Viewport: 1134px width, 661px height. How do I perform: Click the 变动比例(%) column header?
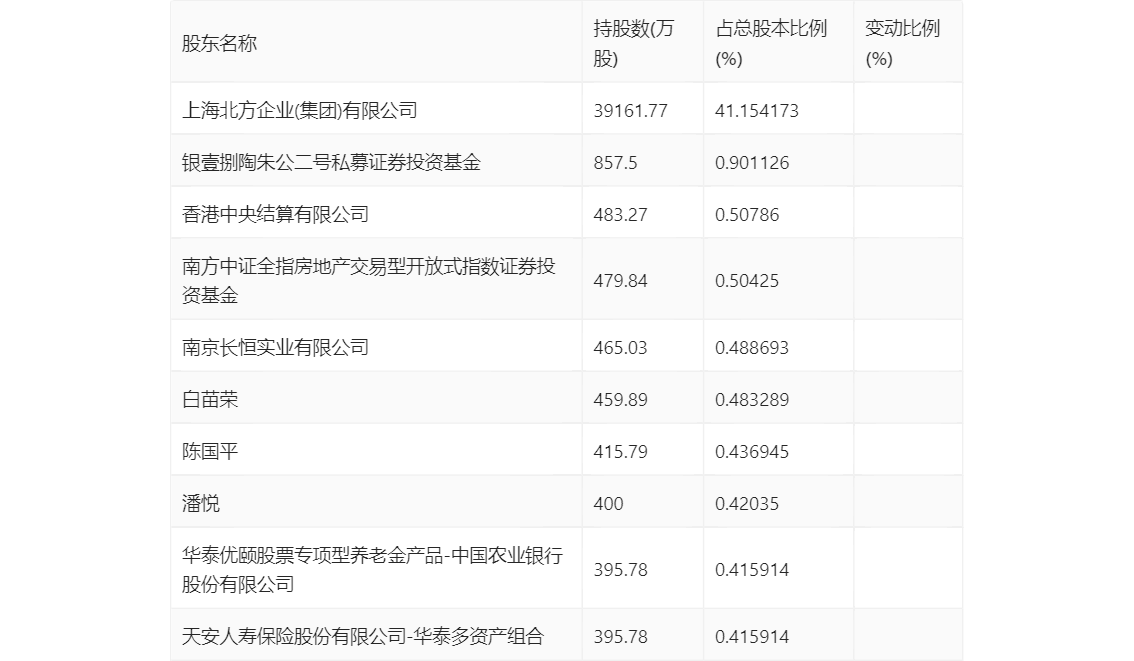[903, 43]
